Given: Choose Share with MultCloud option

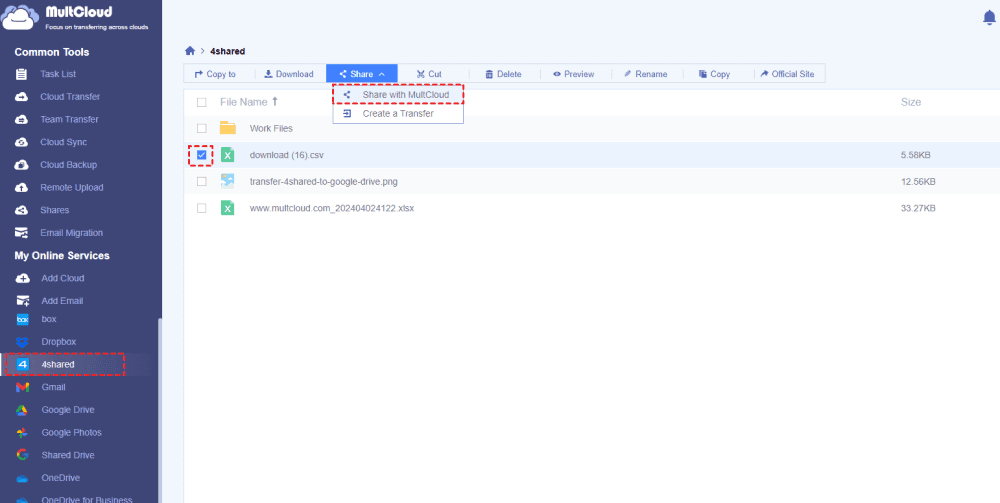Looking at the screenshot, I should 398,95.
